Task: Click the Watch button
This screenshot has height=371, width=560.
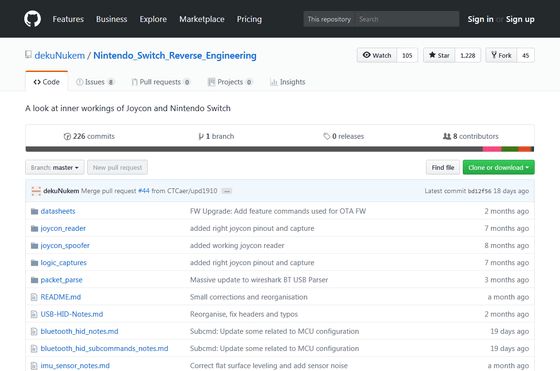Action: [377, 55]
